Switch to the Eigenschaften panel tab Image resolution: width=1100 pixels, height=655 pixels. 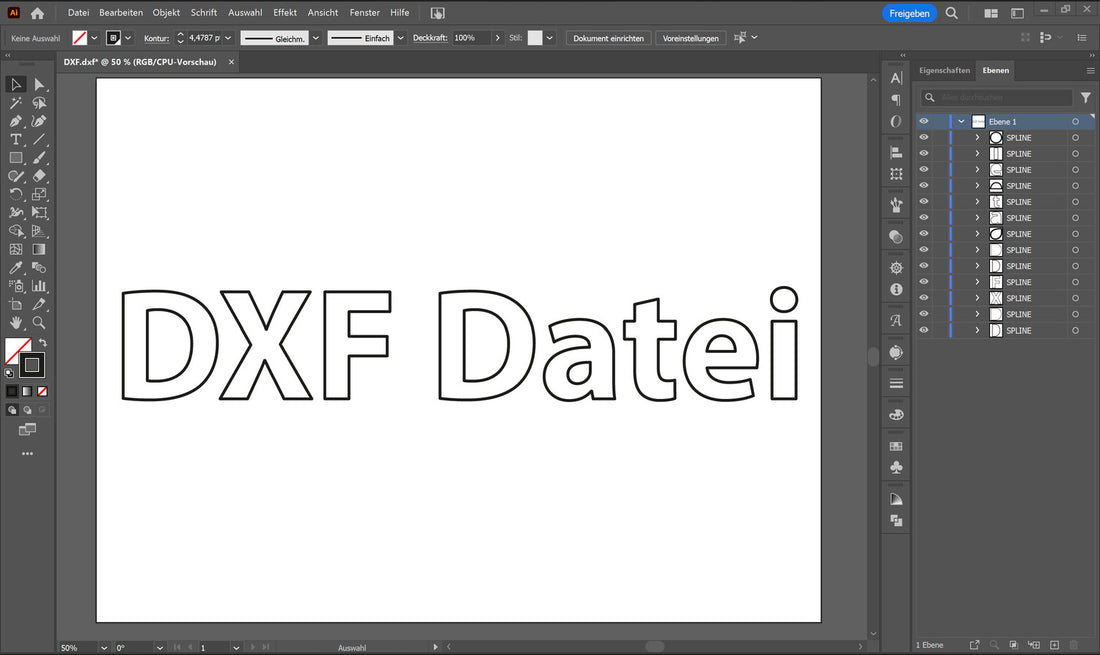[944, 70]
